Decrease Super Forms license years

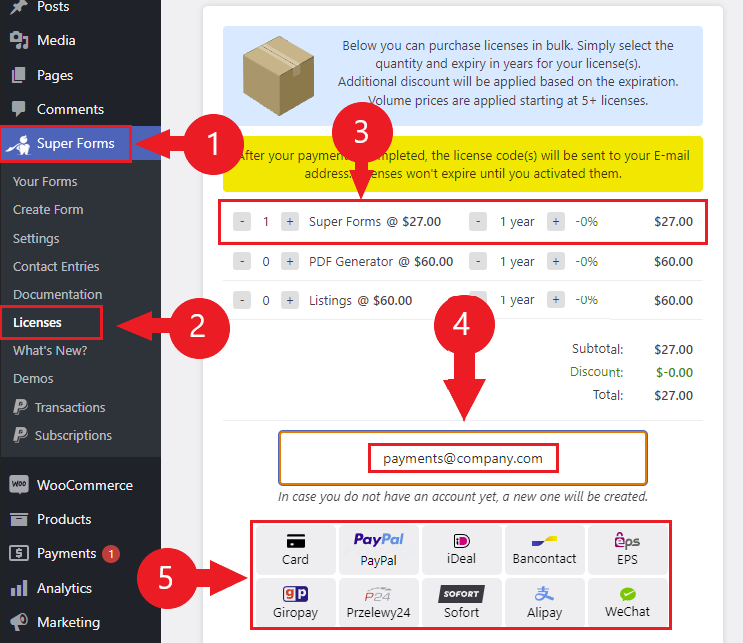[478, 222]
